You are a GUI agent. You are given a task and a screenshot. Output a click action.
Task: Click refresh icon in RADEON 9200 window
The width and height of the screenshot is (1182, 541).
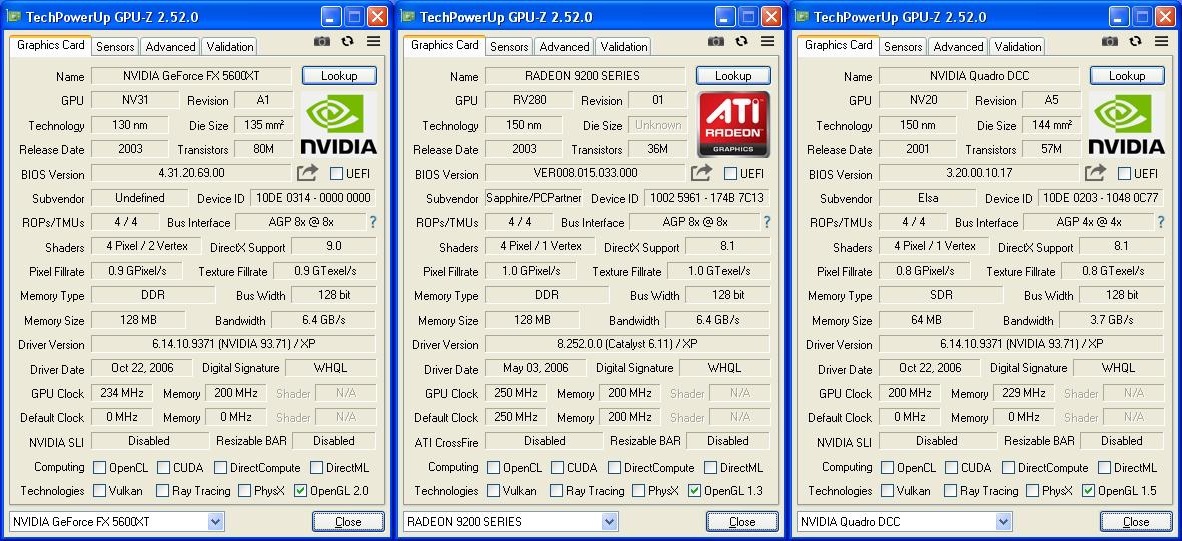pyautogui.click(x=742, y=41)
